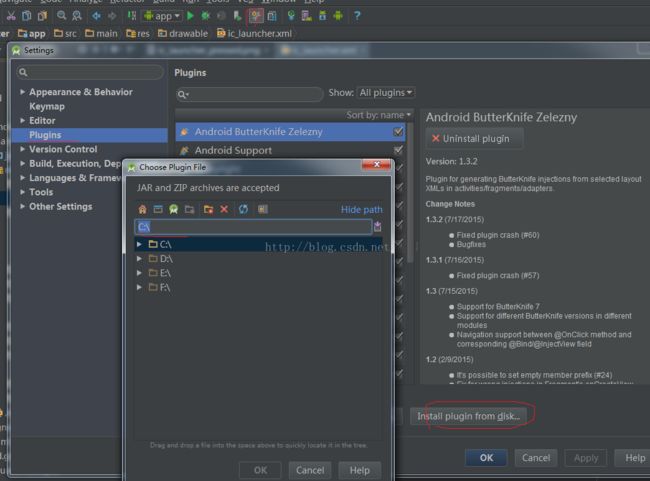Screen dimensions: 650x481
Task: Click the Hide path link
Action: (x=361, y=210)
